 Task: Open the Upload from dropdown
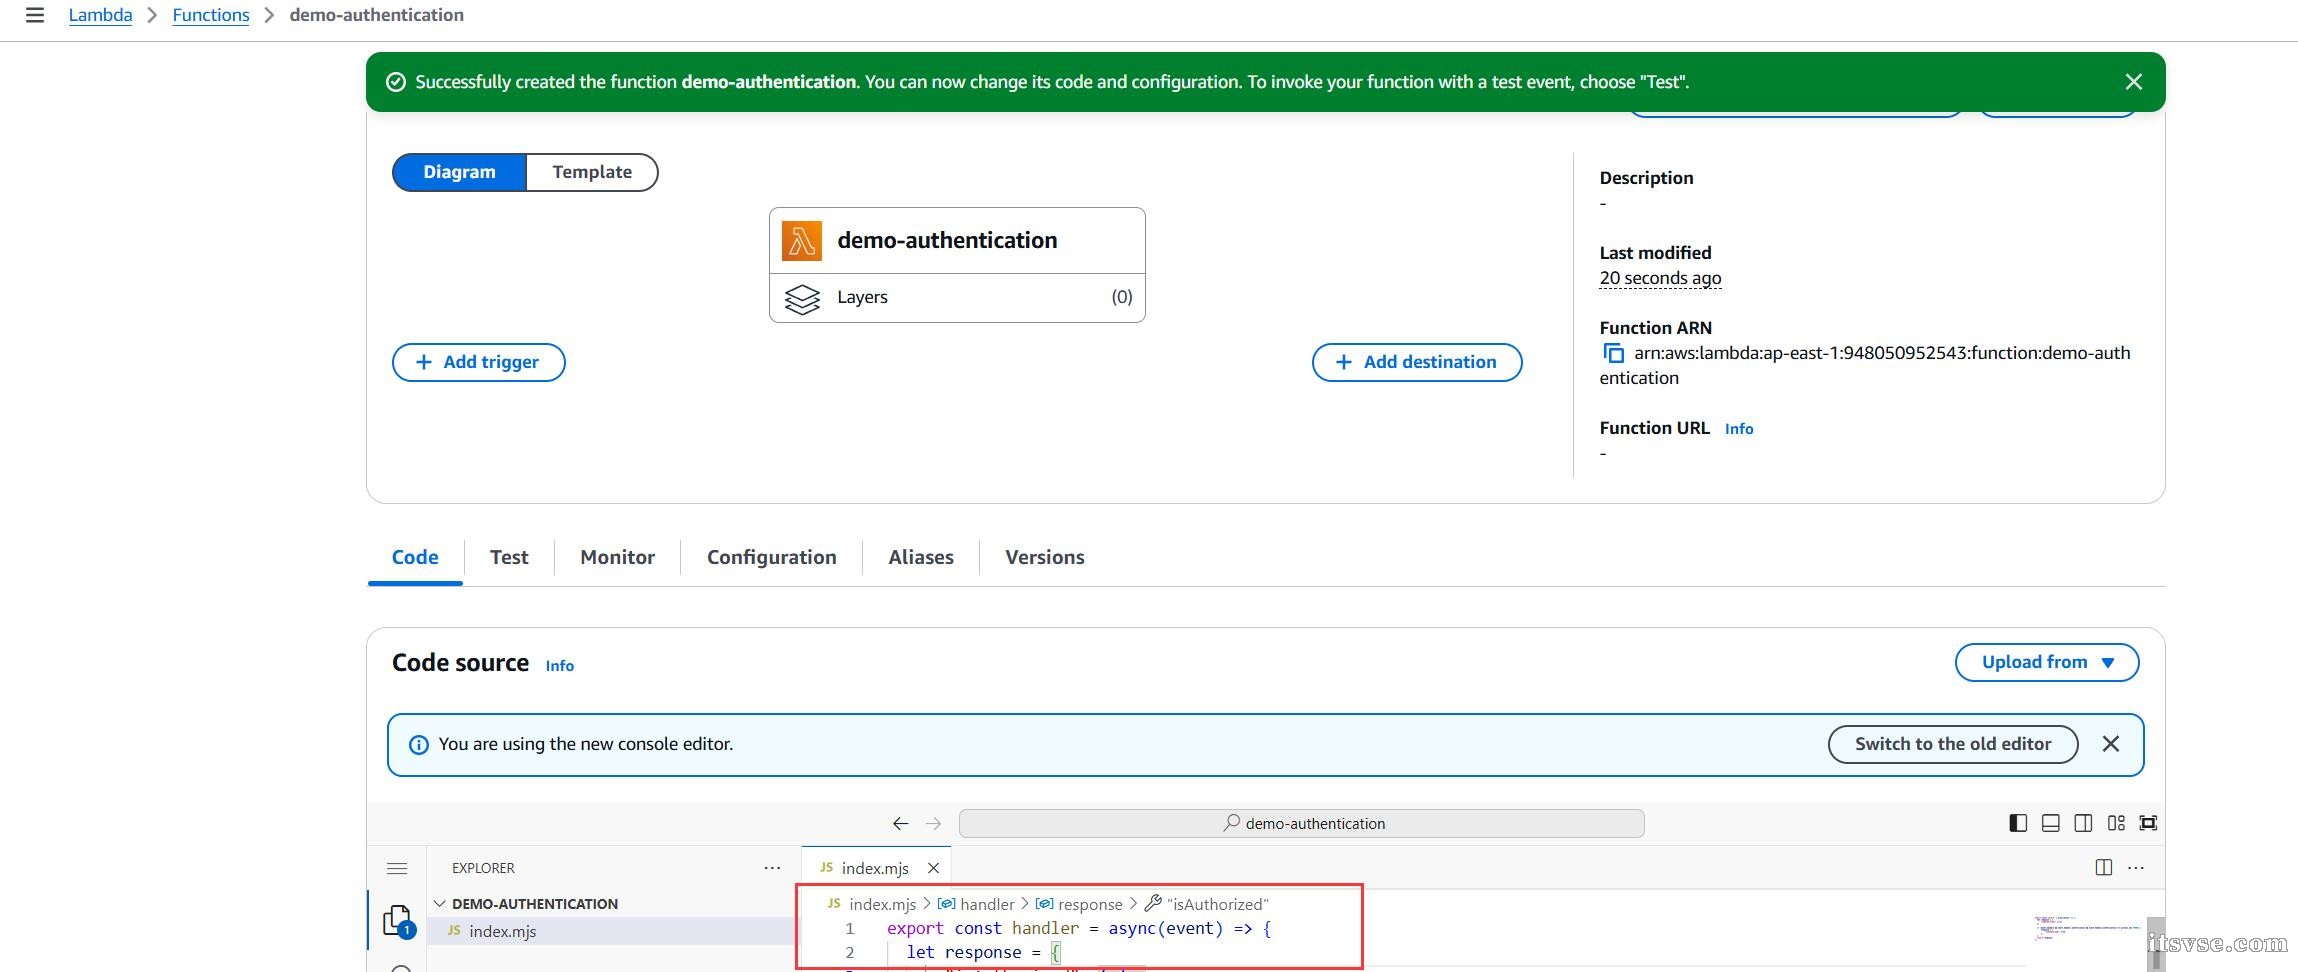click(2047, 662)
